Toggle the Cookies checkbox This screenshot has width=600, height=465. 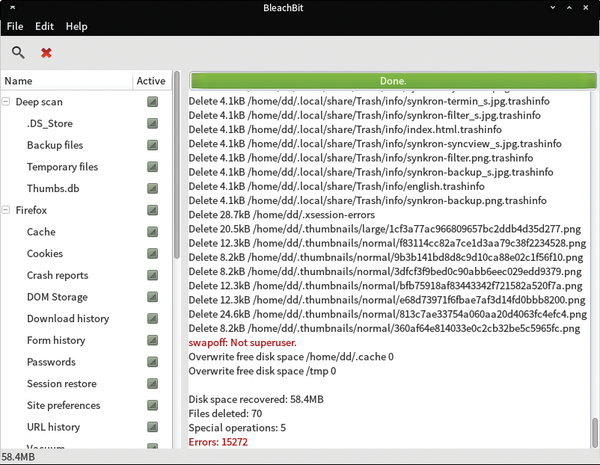coord(153,253)
